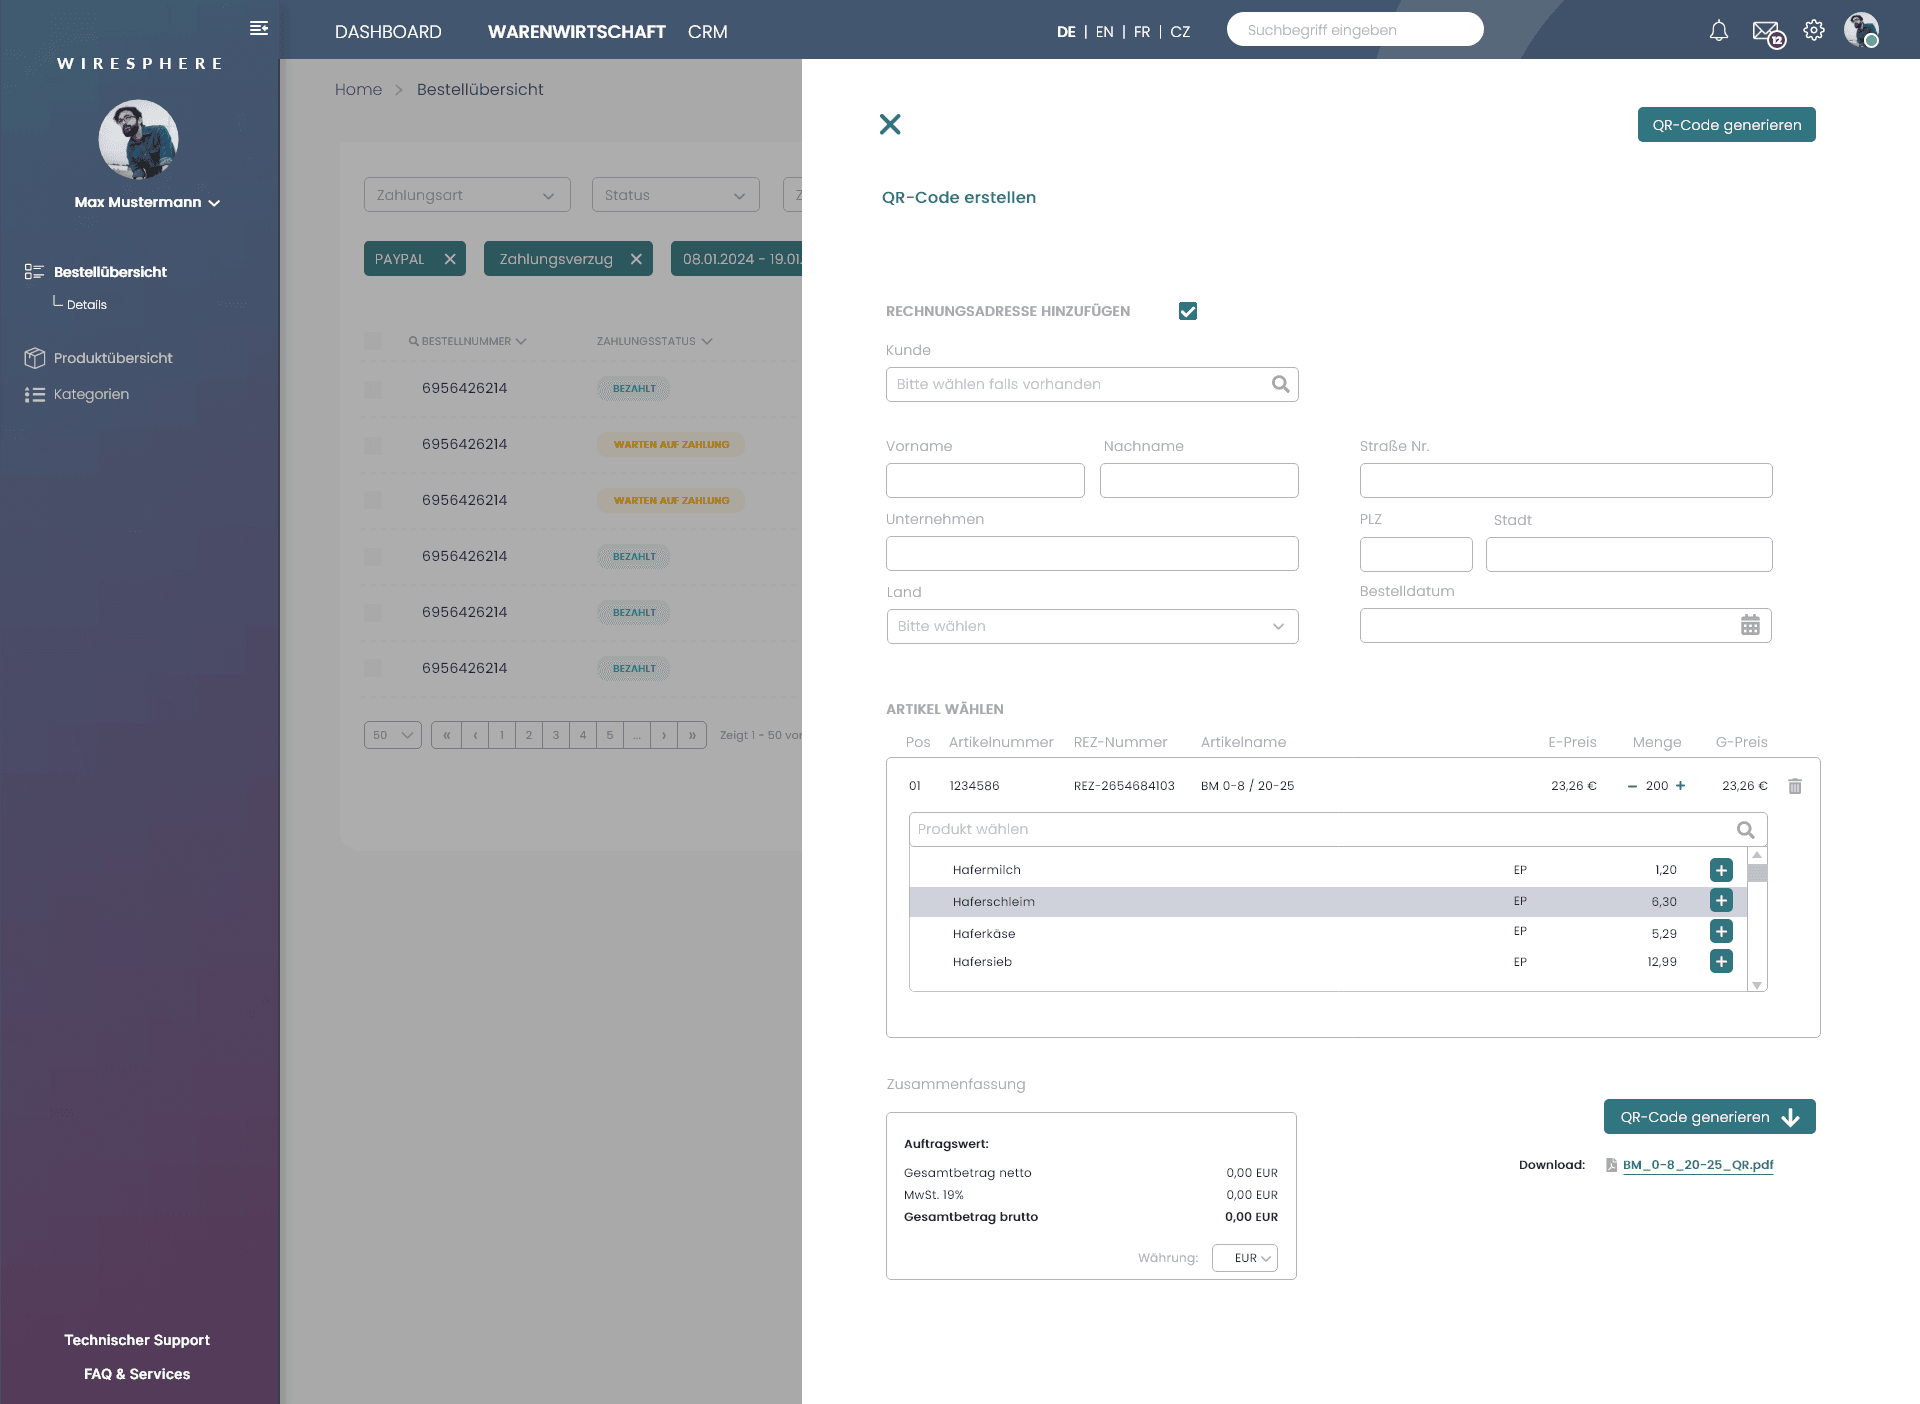Uncheck Rechnungsadresse hinzufügen checkbox
The height and width of the screenshot is (1404, 1920).
[x=1188, y=311]
